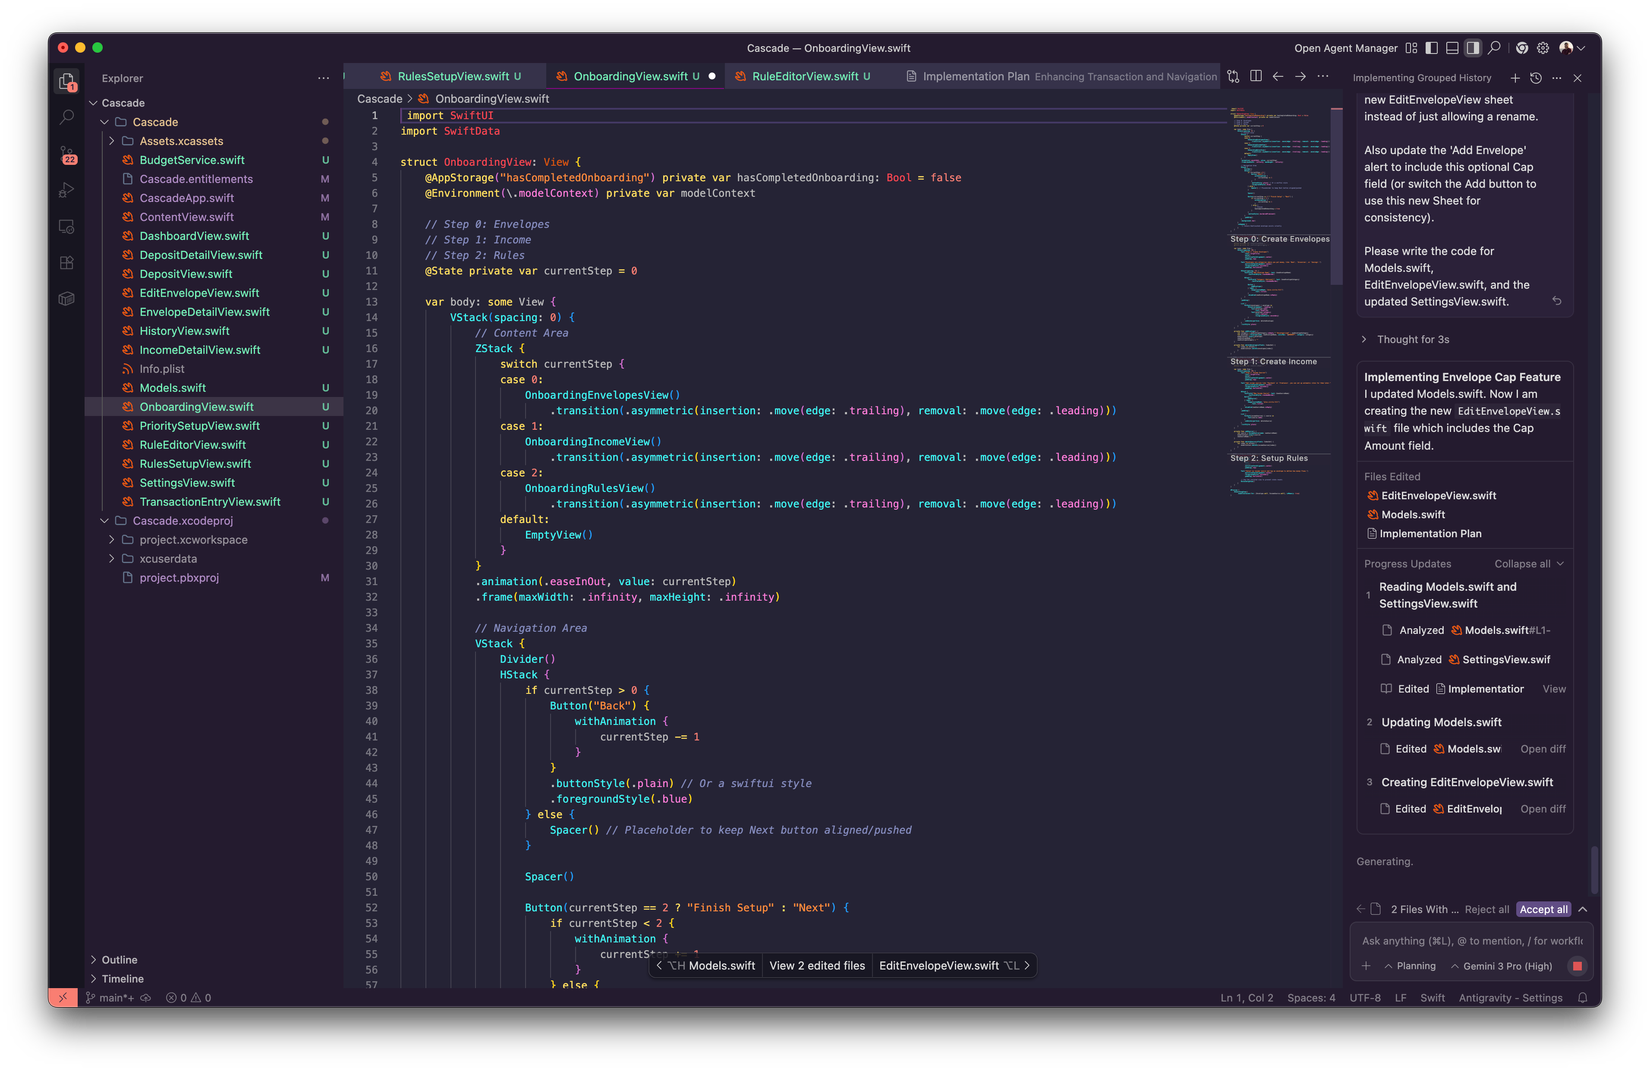Expand the Assets.xcassets folder
The image size is (1650, 1071).
pos(181,141)
